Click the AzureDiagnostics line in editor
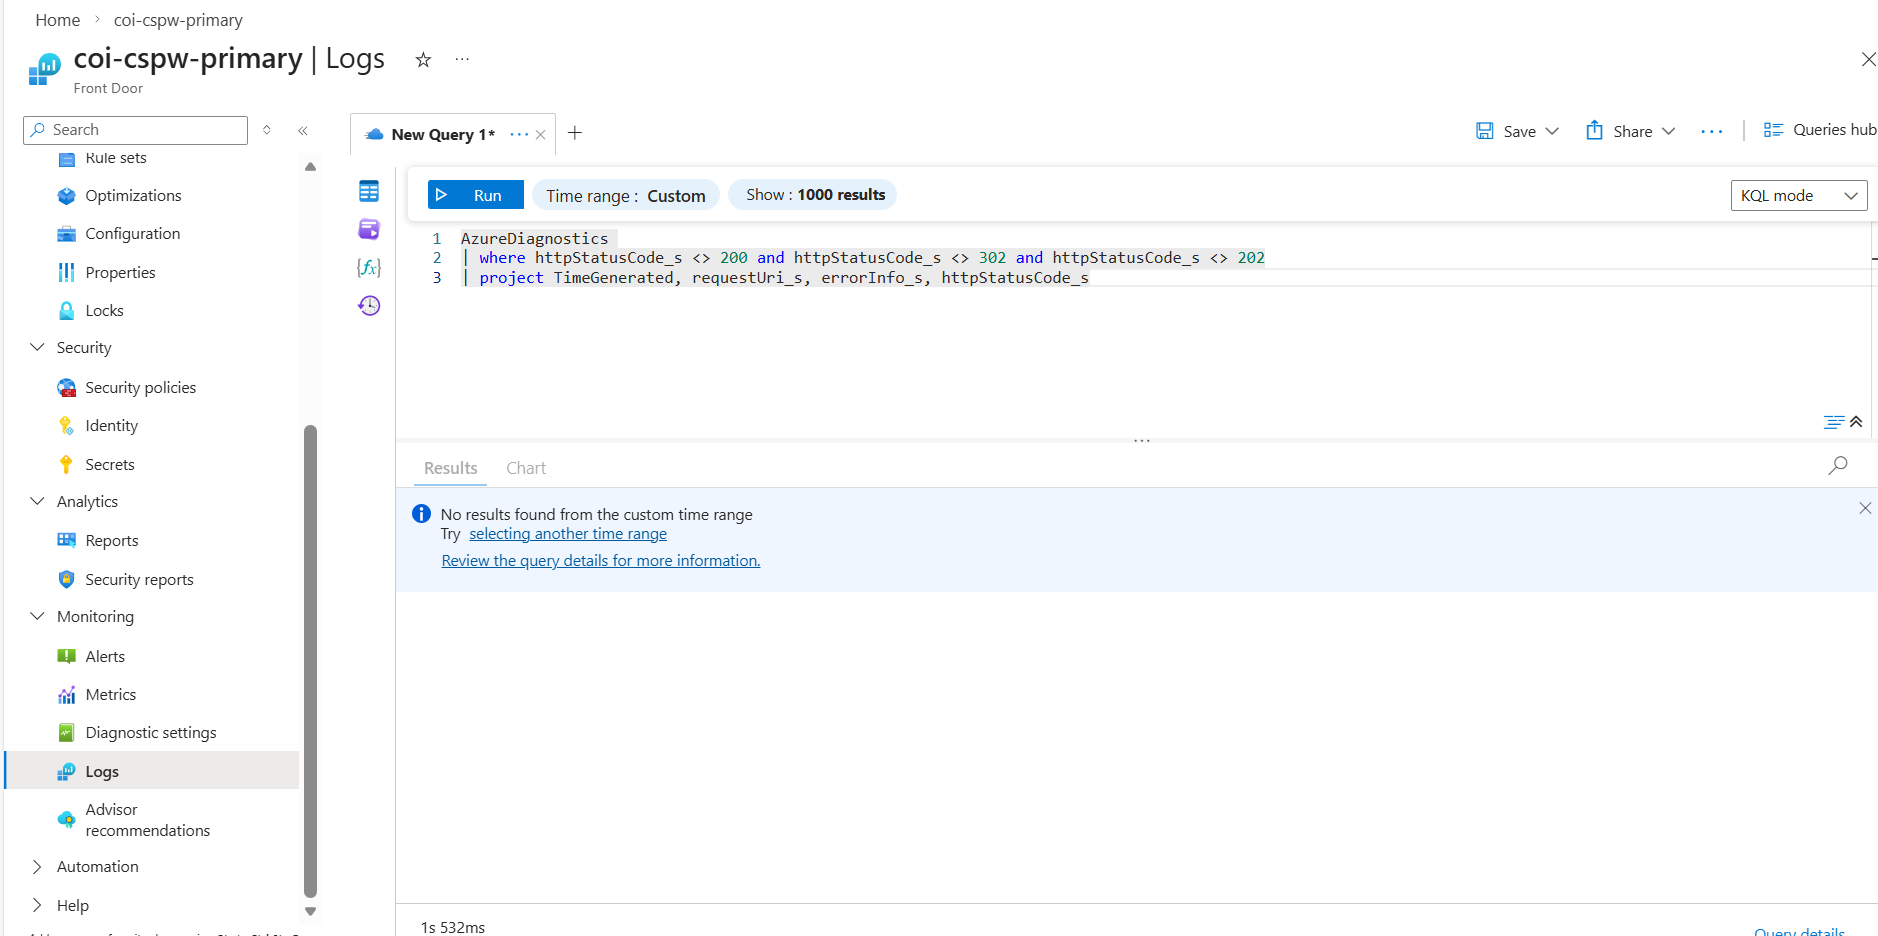Image resolution: width=1878 pixels, height=936 pixels. point(535,238)
